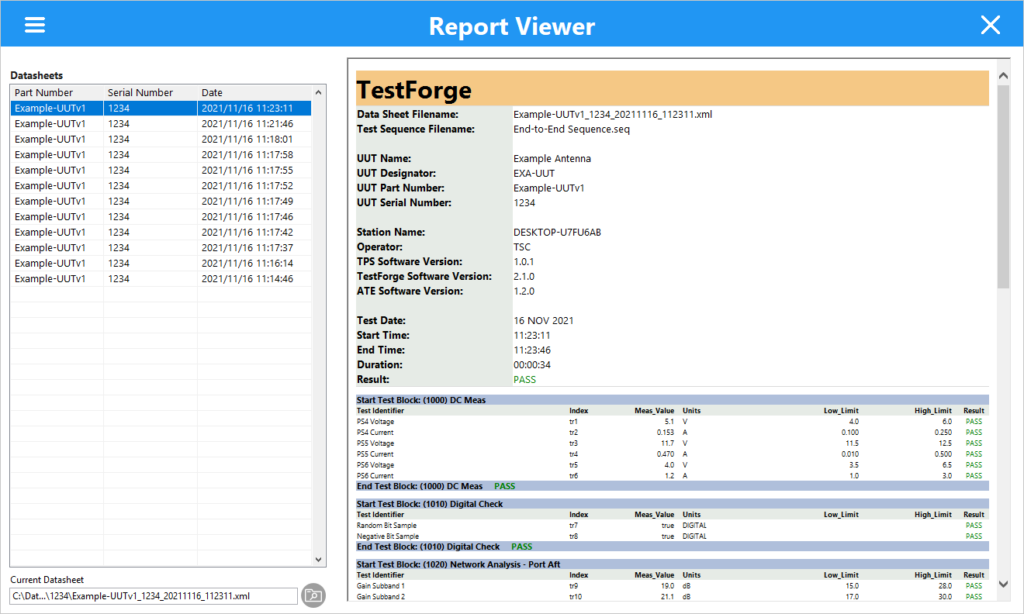Click the Gain Subband 2 row
The width and height of the screenshot is (1024, 614).
coord(672,596)
